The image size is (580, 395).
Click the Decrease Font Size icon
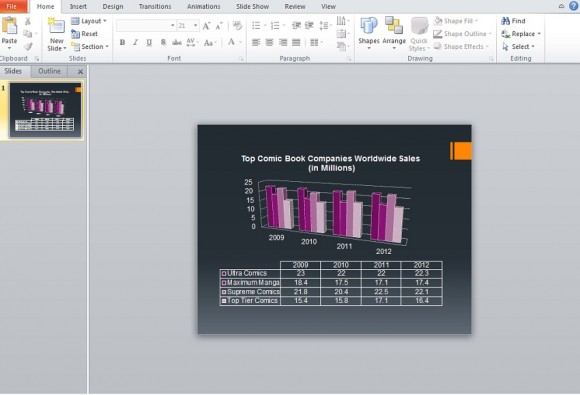point(219,26)
